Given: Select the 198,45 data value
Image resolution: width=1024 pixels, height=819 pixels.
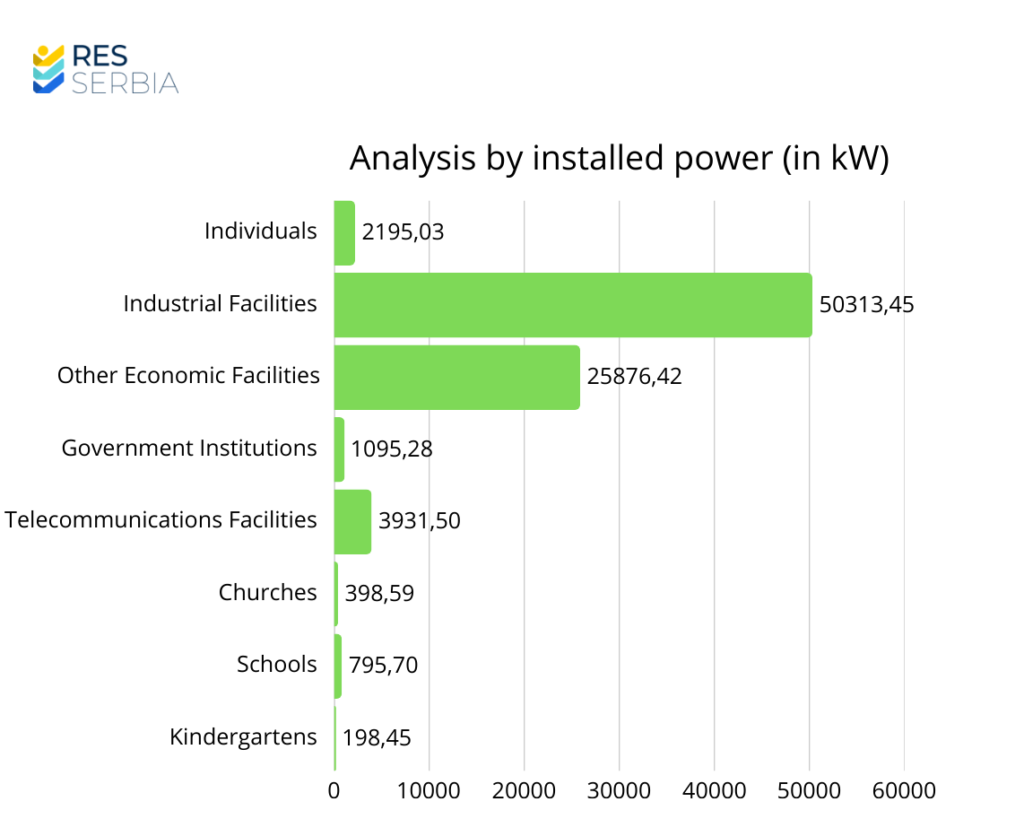Looking at the screenshot, I should click(x=376, y=738).
